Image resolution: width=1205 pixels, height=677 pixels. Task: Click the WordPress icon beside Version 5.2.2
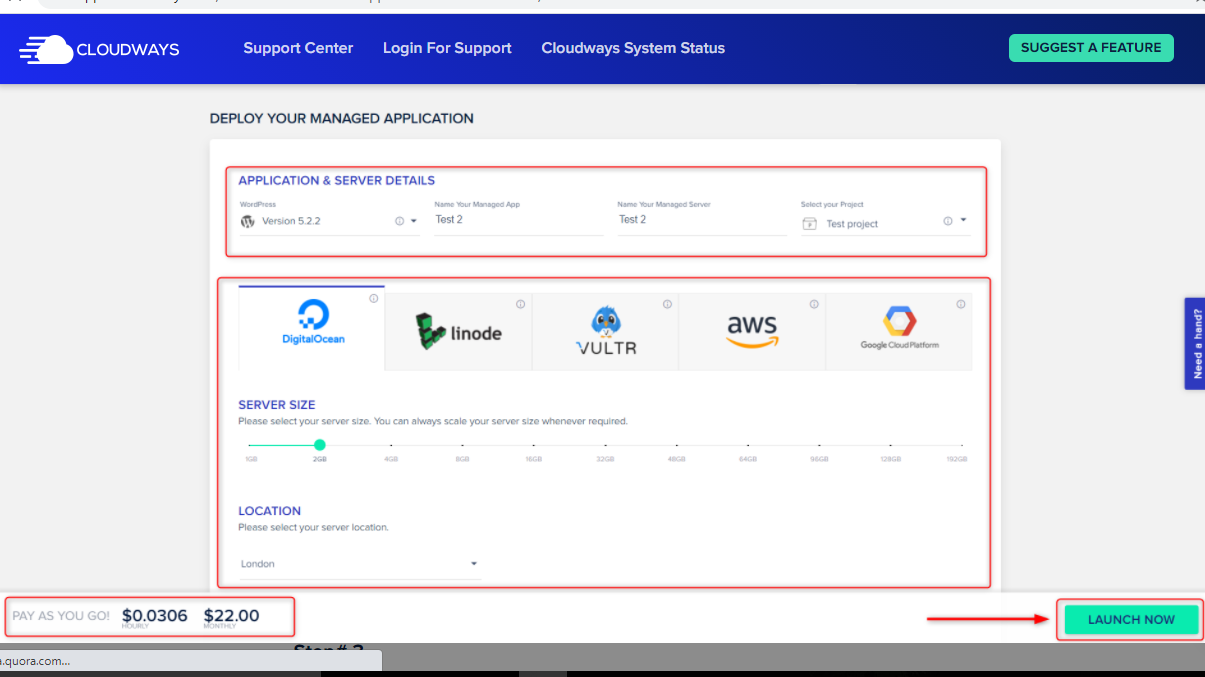pyautogui.click(x=248, y=221)
